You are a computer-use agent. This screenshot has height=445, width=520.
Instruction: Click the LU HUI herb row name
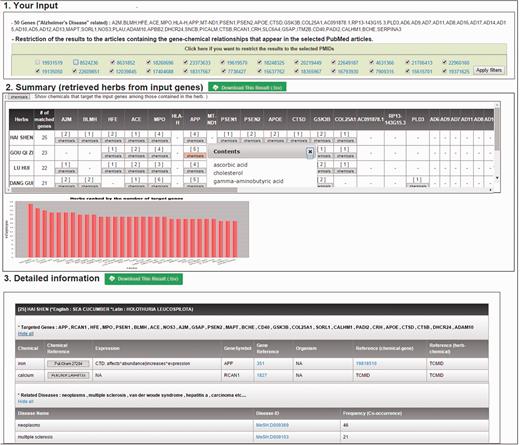click(22, 168)
